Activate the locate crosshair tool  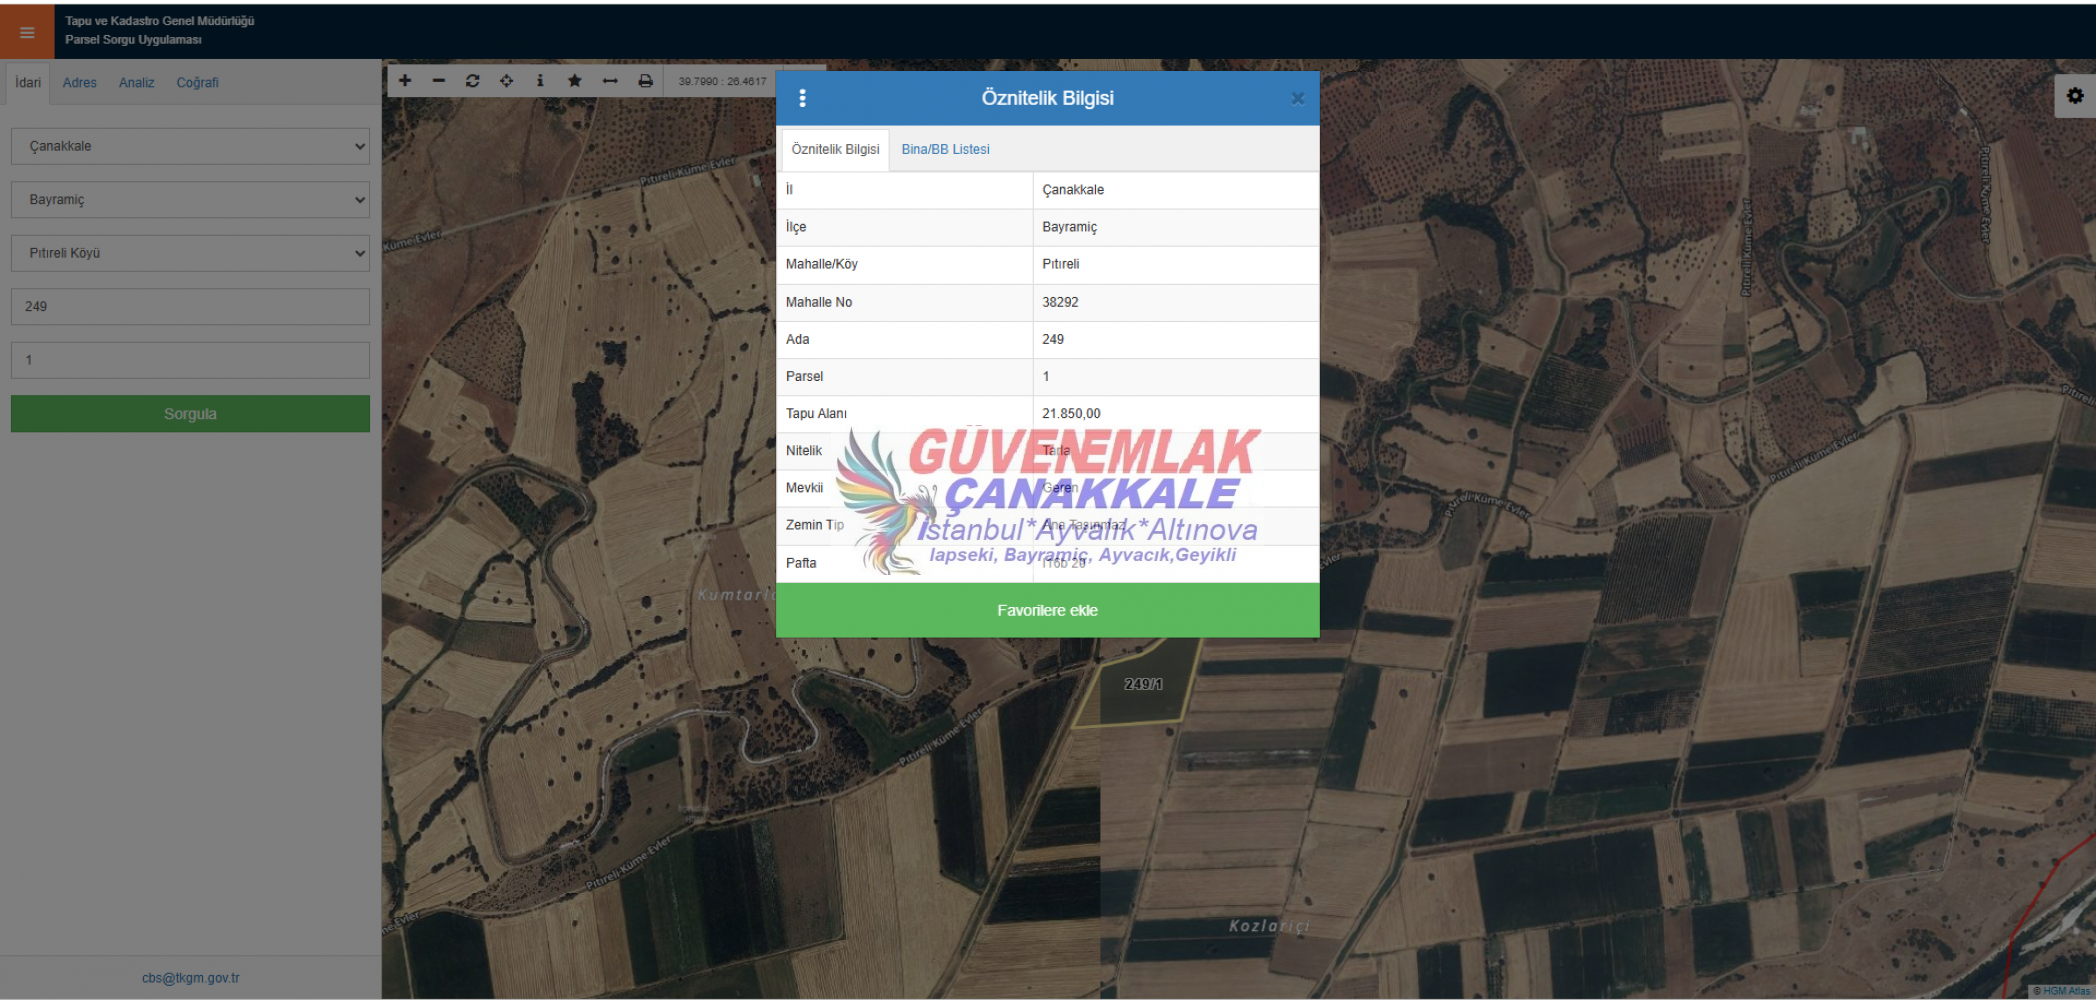click(507, 81)
